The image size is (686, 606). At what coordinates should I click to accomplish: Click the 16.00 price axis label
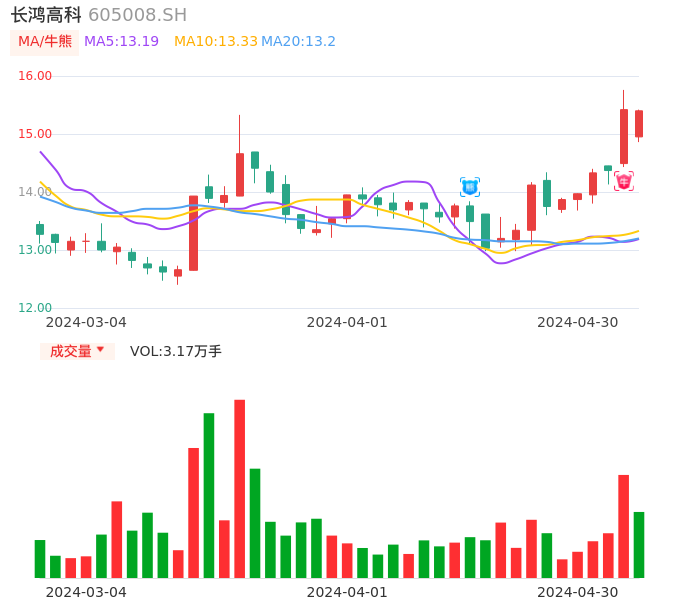pos(35,76)
